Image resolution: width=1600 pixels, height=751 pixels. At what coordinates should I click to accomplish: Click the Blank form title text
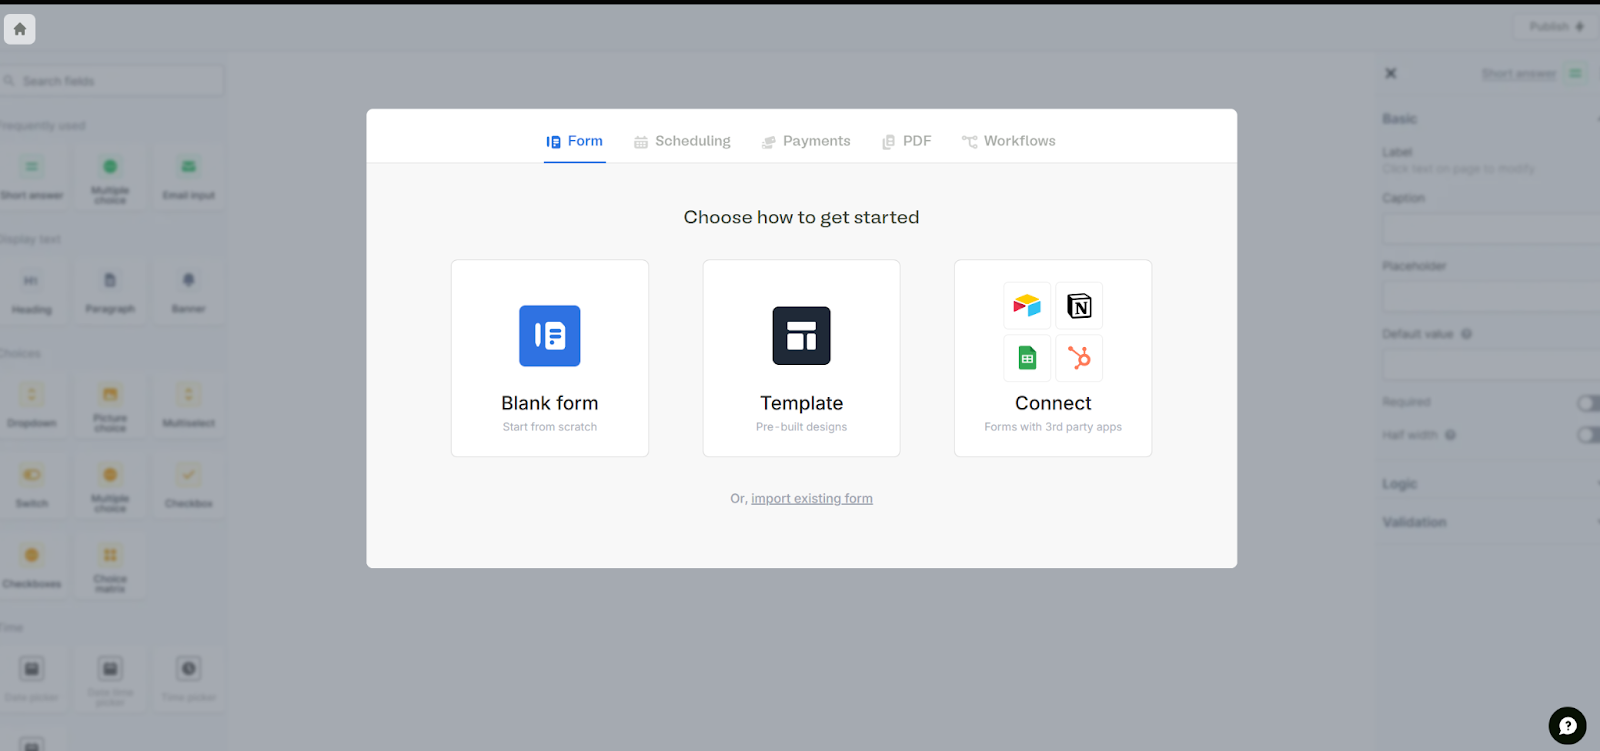tap(550, 403)
